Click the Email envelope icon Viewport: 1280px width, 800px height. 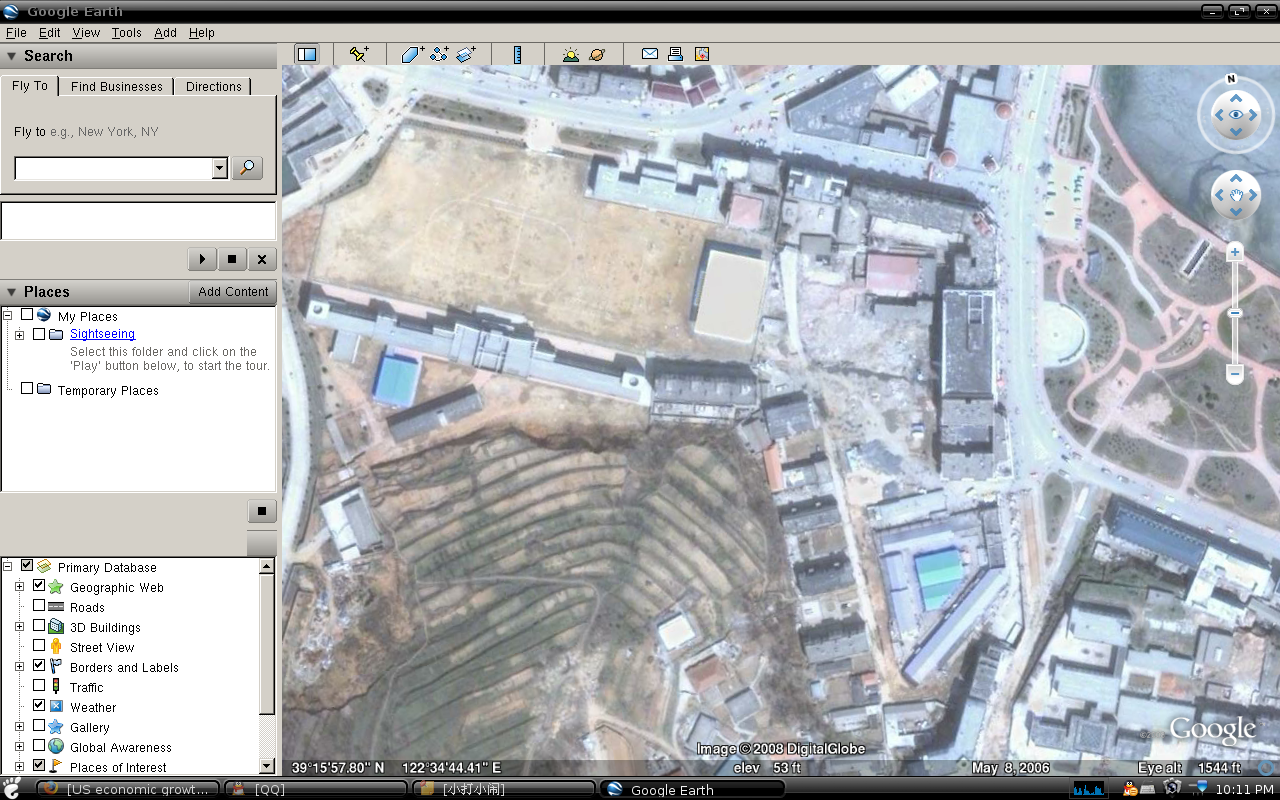(x=650, y=54)
